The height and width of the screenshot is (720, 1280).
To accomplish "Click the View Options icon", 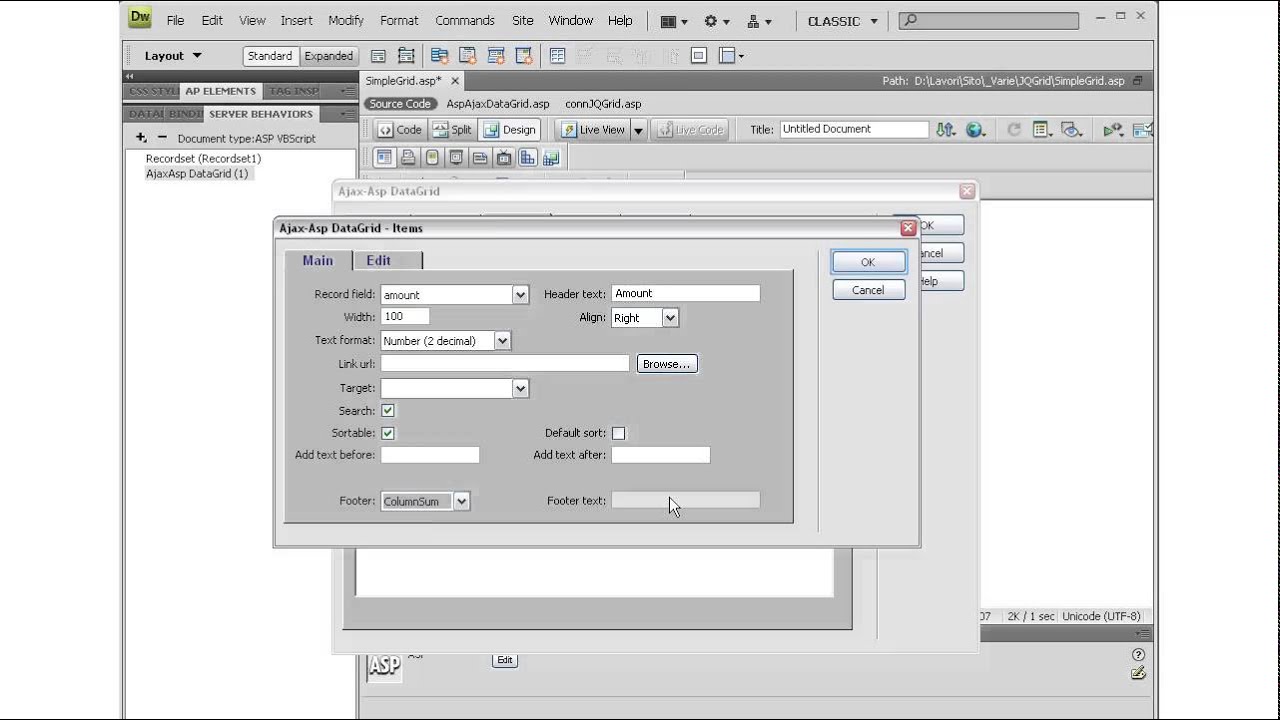I will coord(1043,129).
